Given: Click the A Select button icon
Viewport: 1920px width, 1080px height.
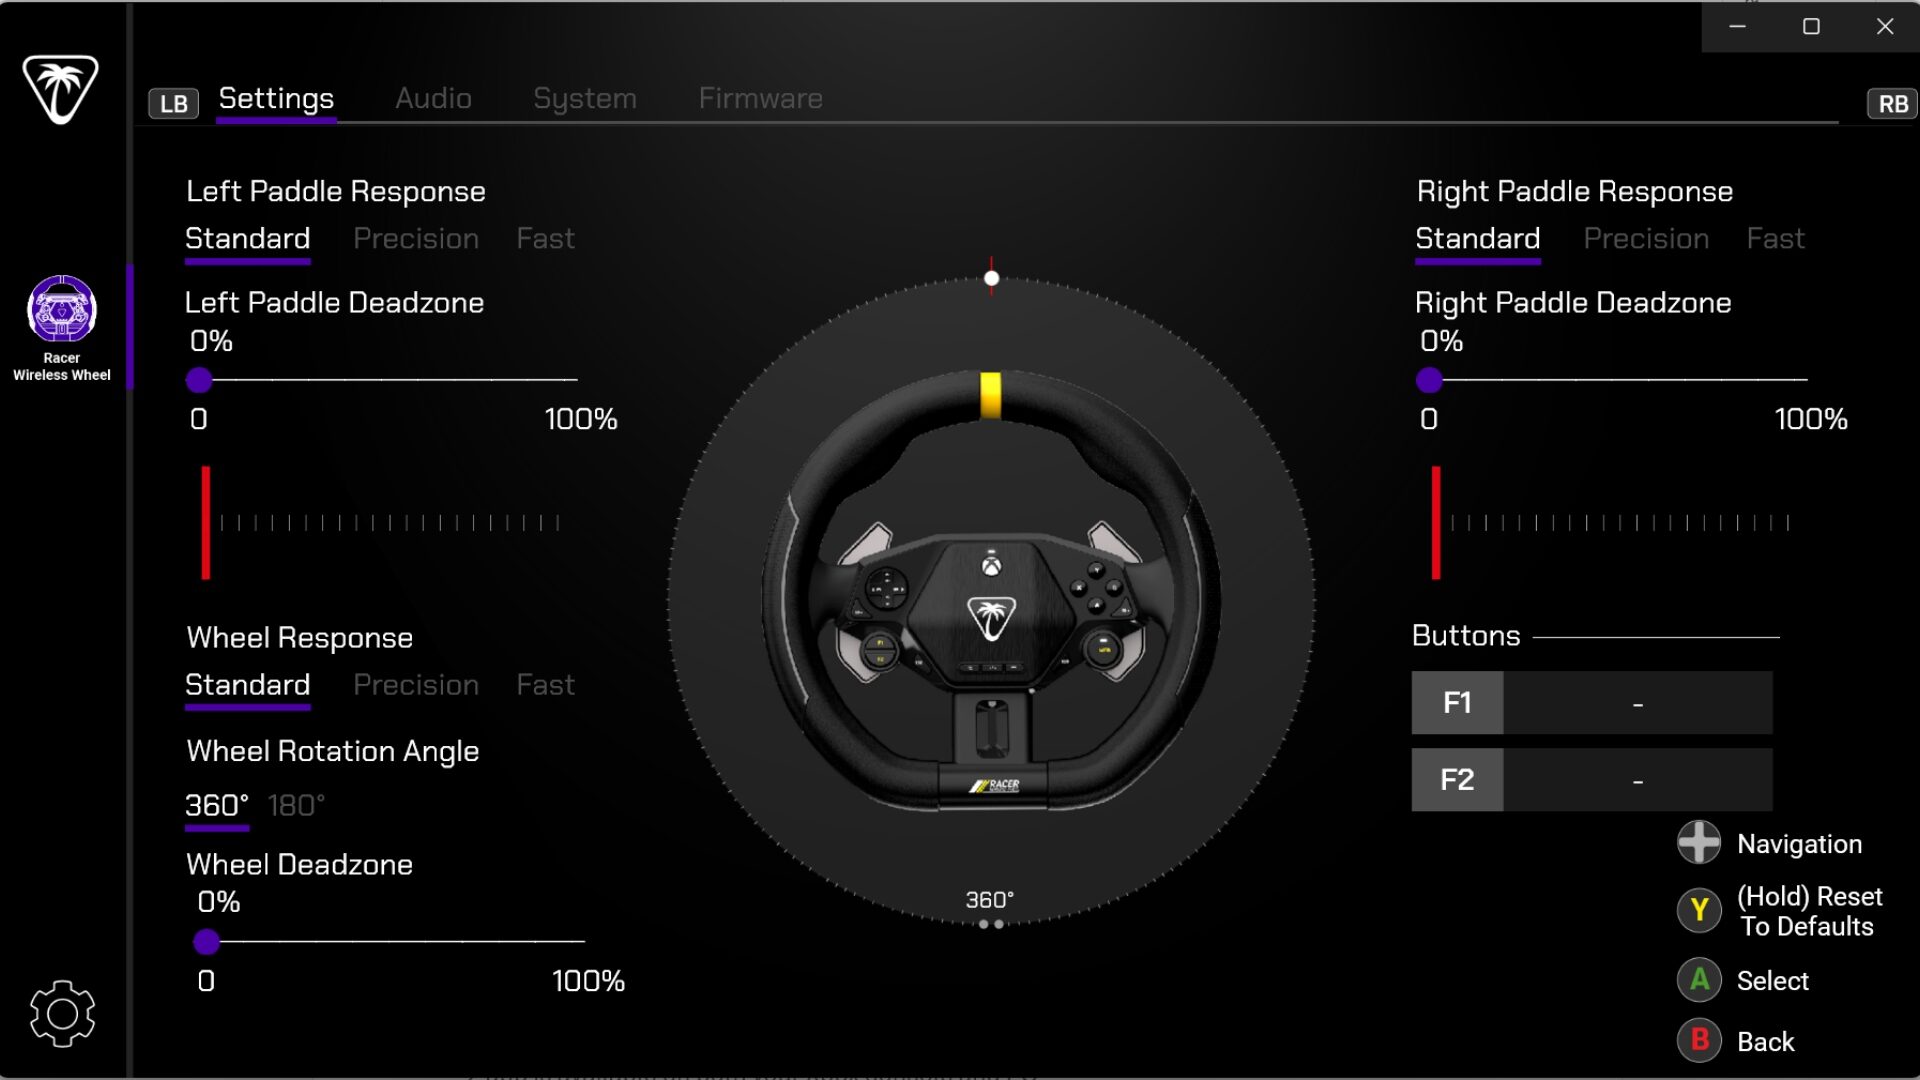Looking at the screenshot, I should [x=1699, y=980].
